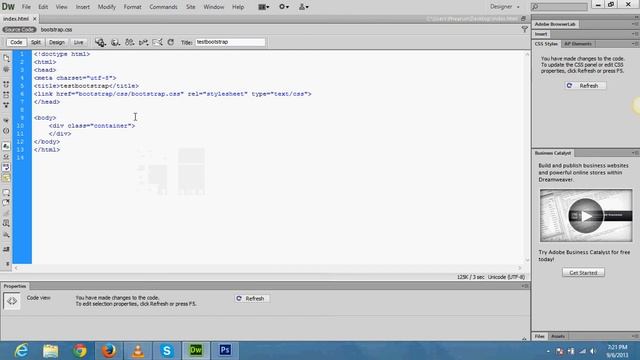640x360 pixels.
Task: Click Open Documents icon in coding toolbar
Action: coord(6,58)
